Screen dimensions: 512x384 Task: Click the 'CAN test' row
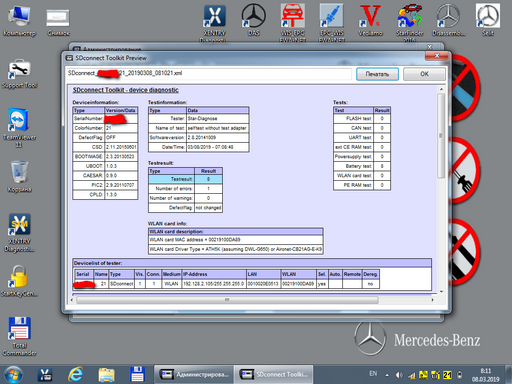[x=362, y=128]
